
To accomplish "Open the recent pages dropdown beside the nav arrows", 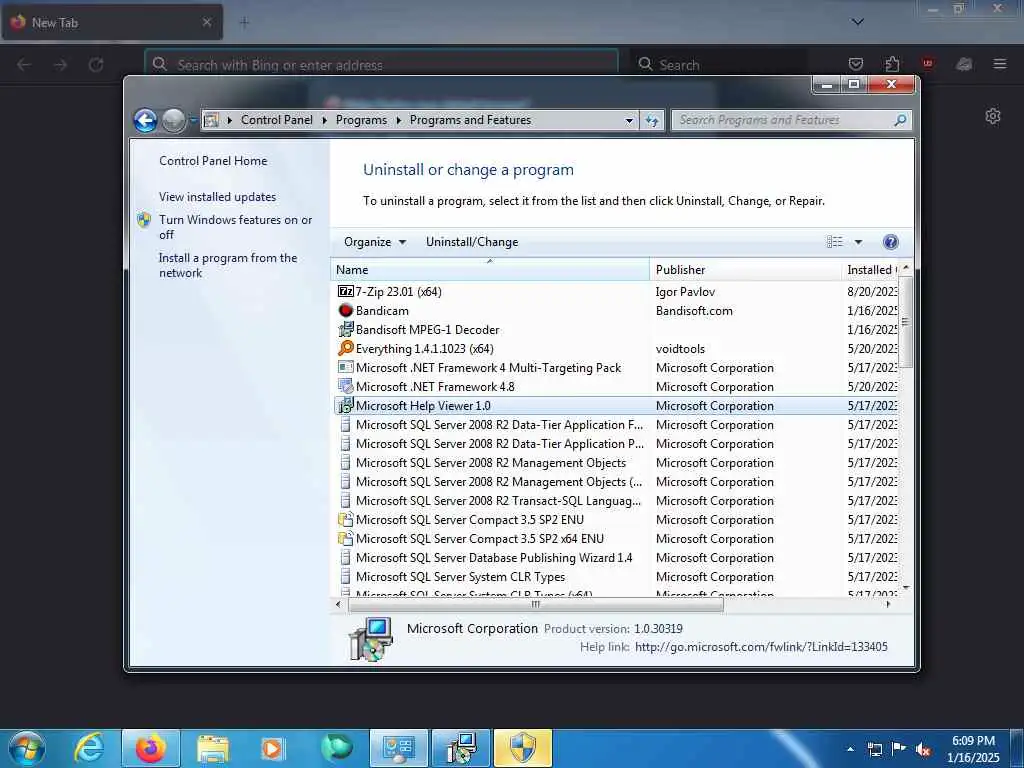I will 193,120.
